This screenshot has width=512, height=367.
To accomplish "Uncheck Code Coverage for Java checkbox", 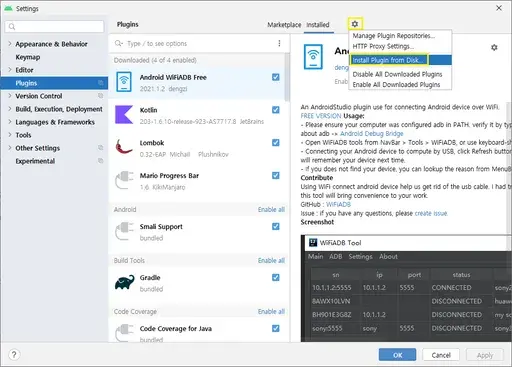I will point(276,328).
